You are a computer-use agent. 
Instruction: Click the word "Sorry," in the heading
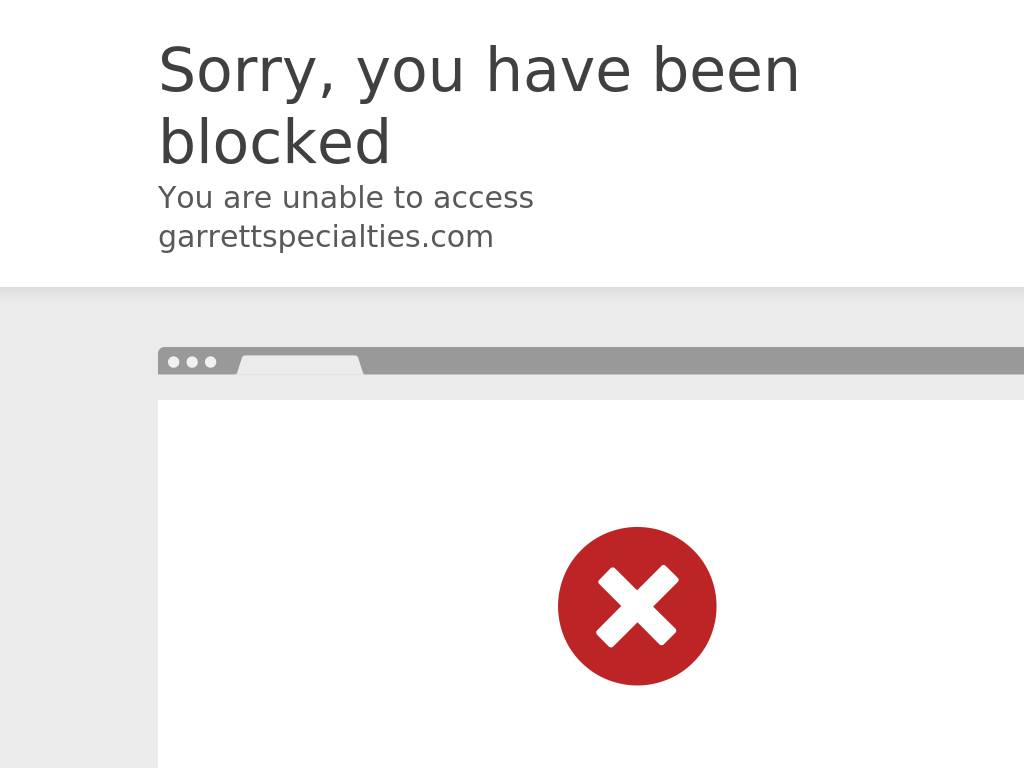tap(247, 72)
